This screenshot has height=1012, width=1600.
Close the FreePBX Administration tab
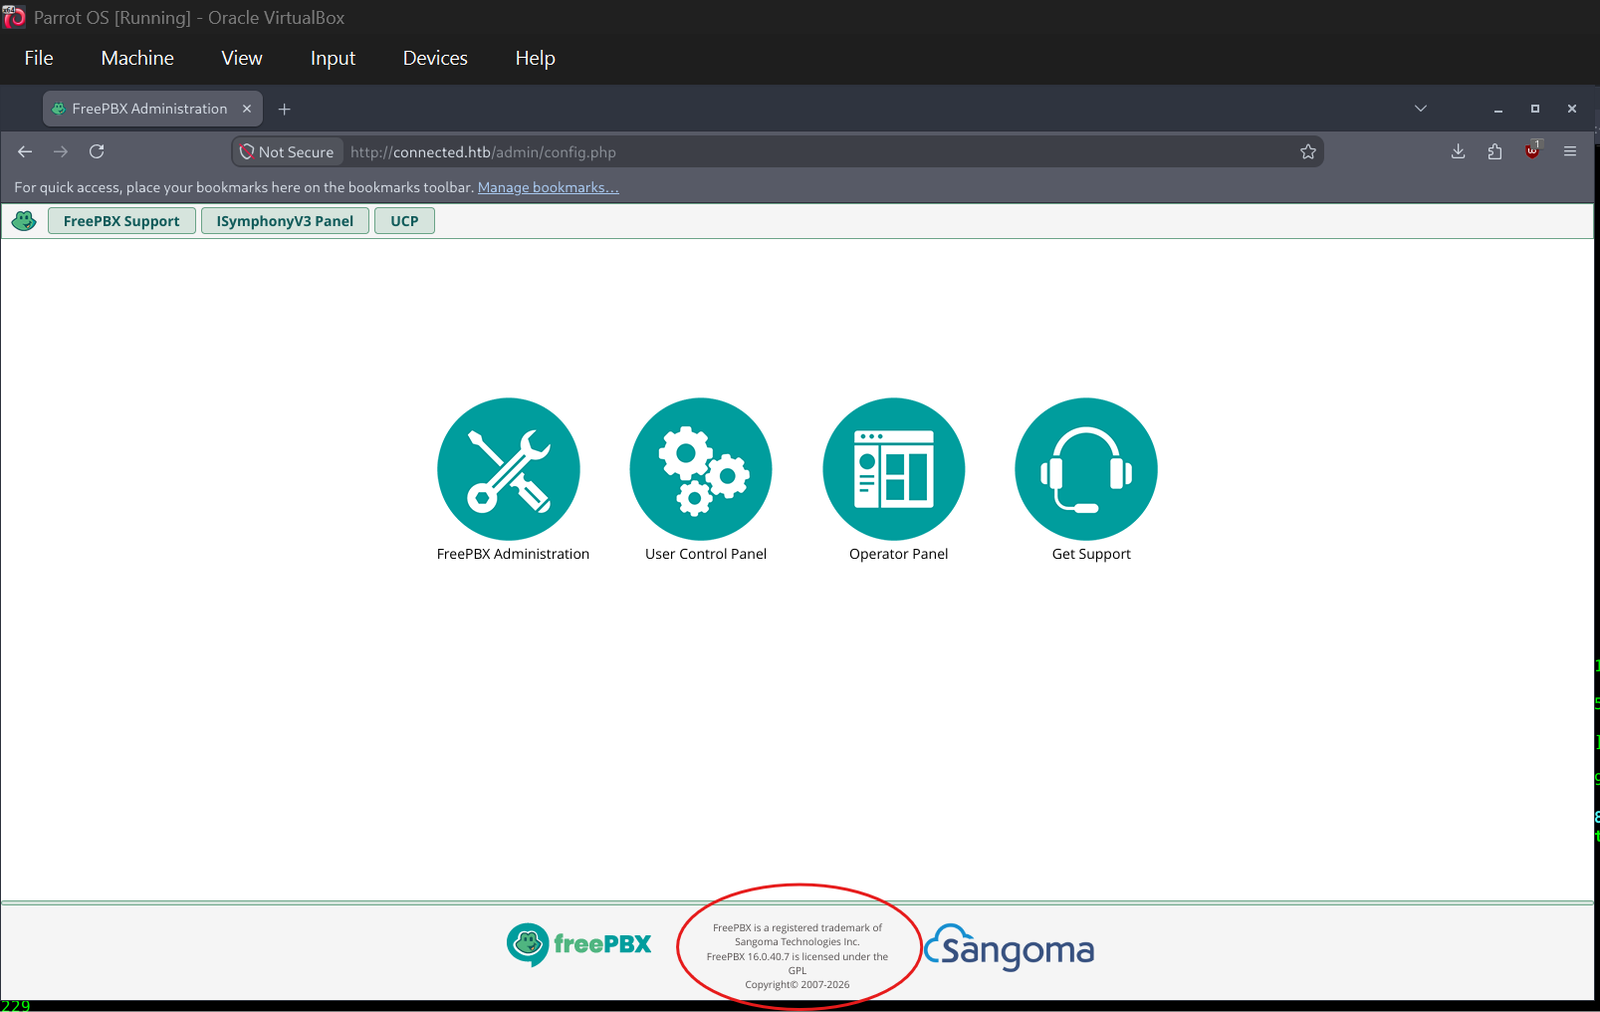click(246, 108)
